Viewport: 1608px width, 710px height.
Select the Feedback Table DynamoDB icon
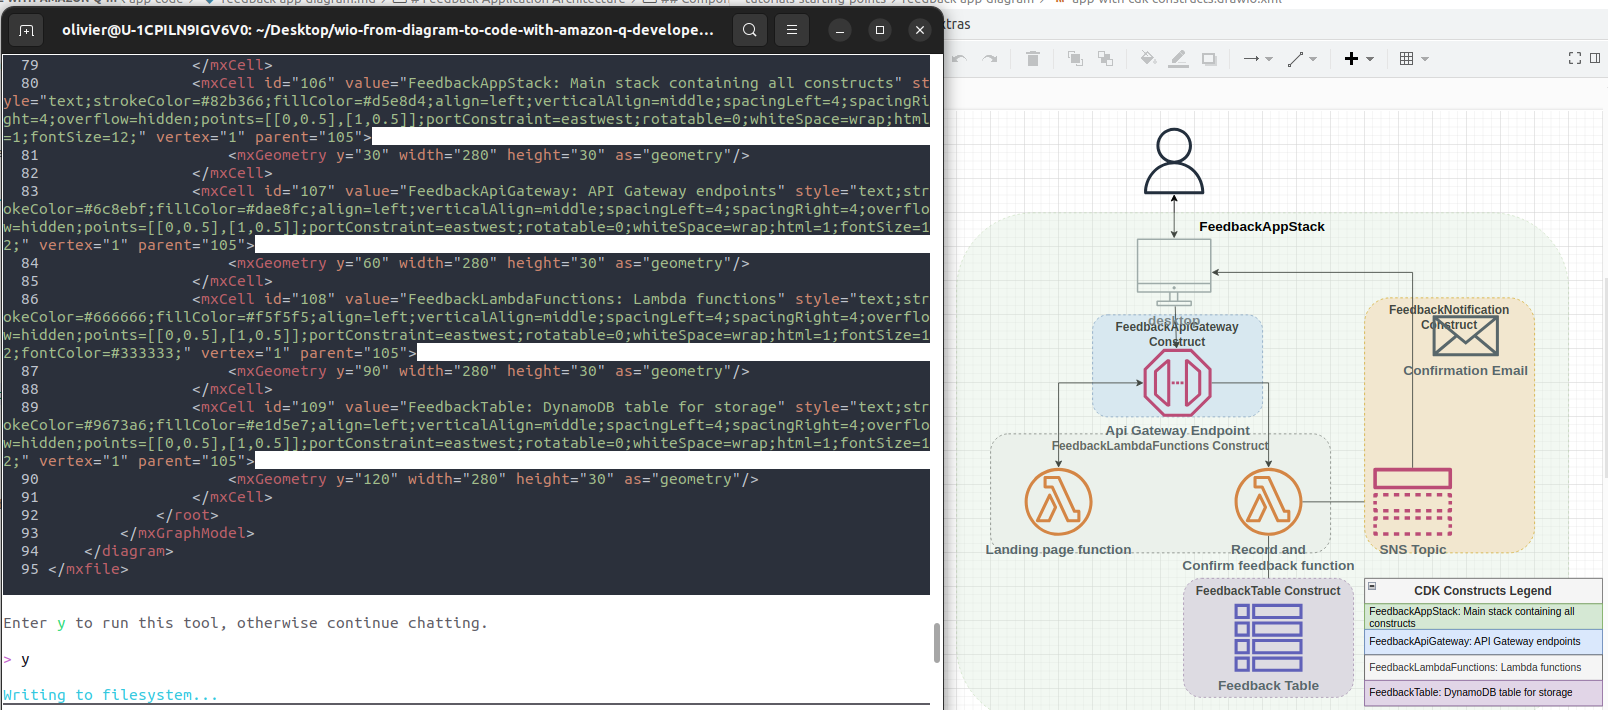click(1268, 638)
